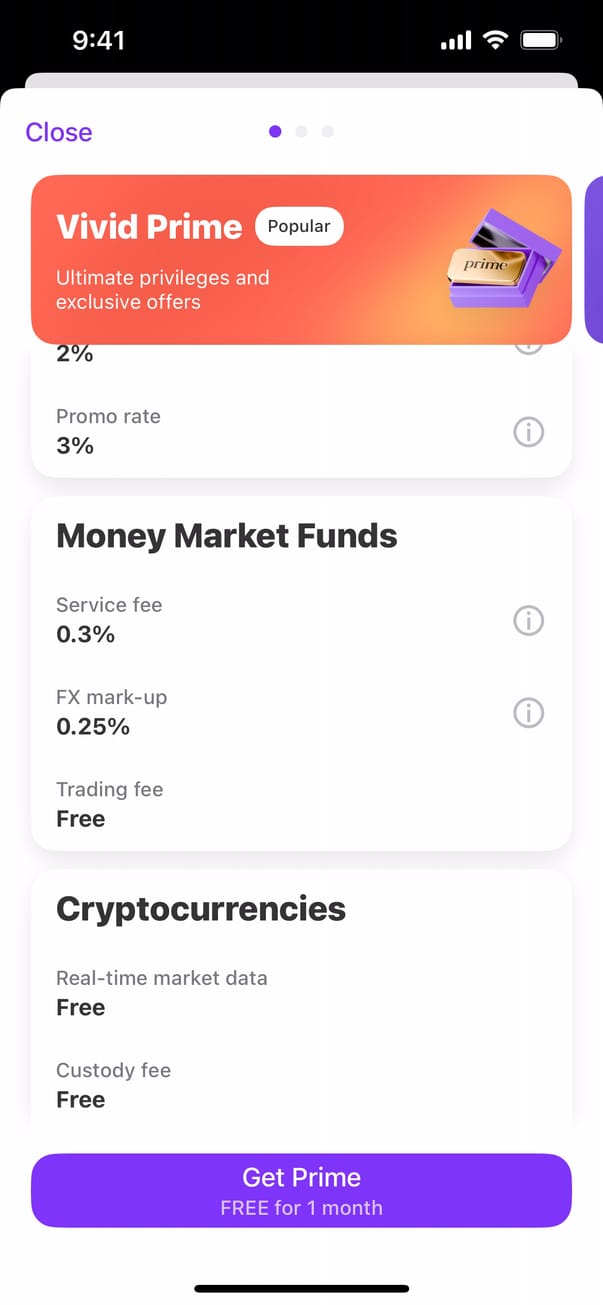The height and width of the screenshot is (1305, 603).
Task: Select the first page indicator dot
Action: 275,132
